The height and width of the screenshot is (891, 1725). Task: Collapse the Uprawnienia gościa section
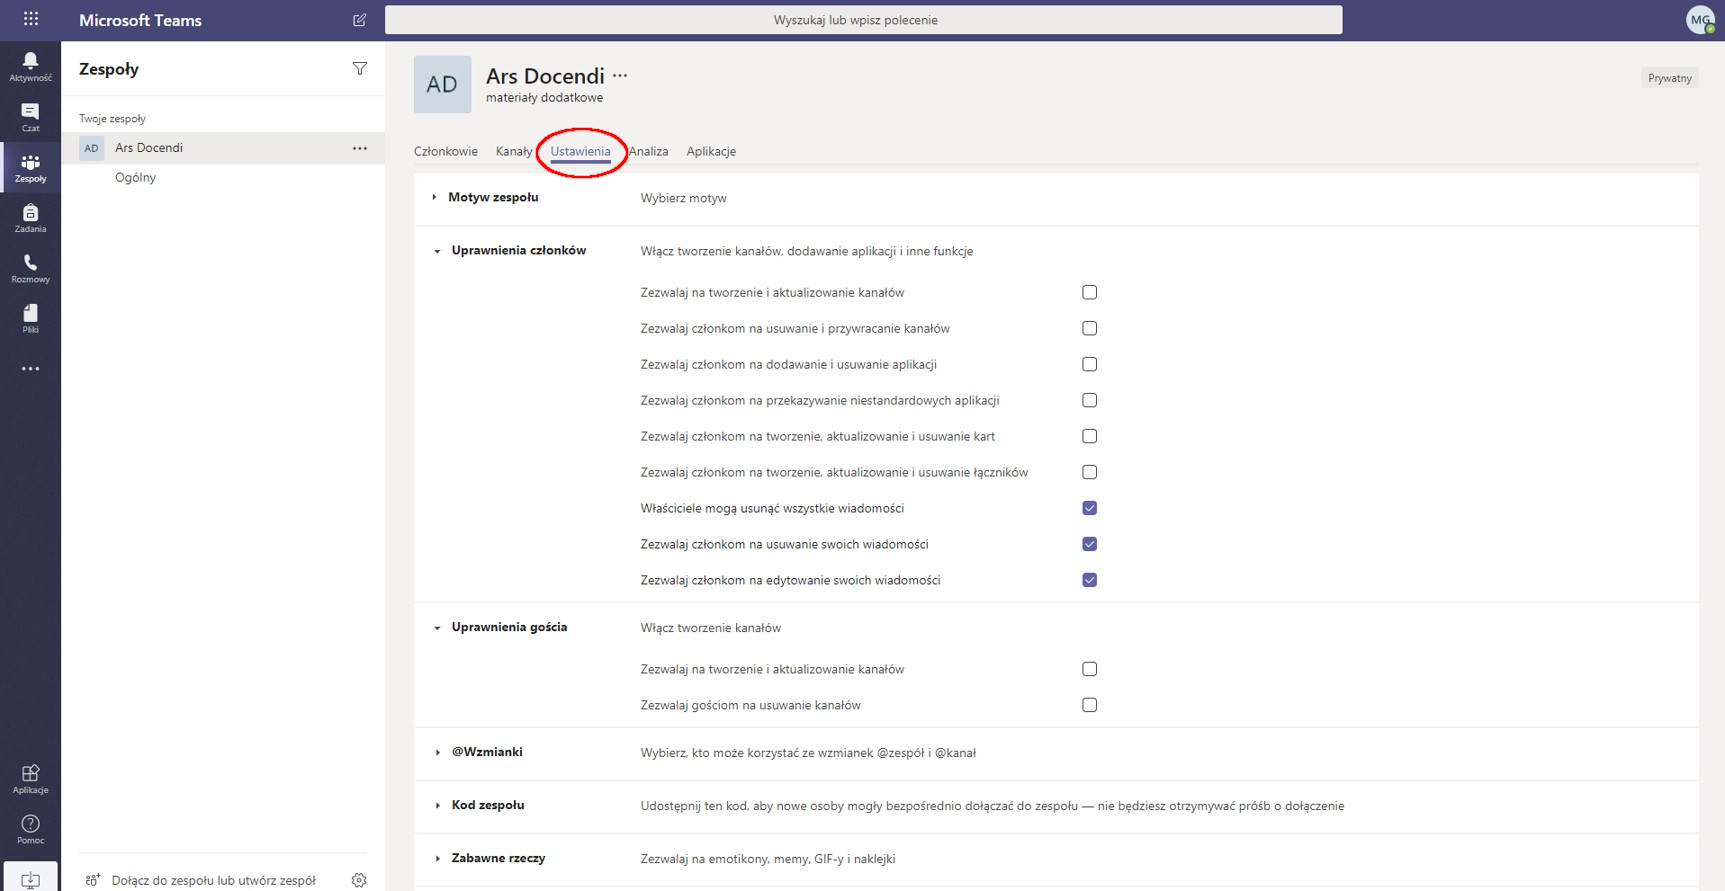[437, 628]
